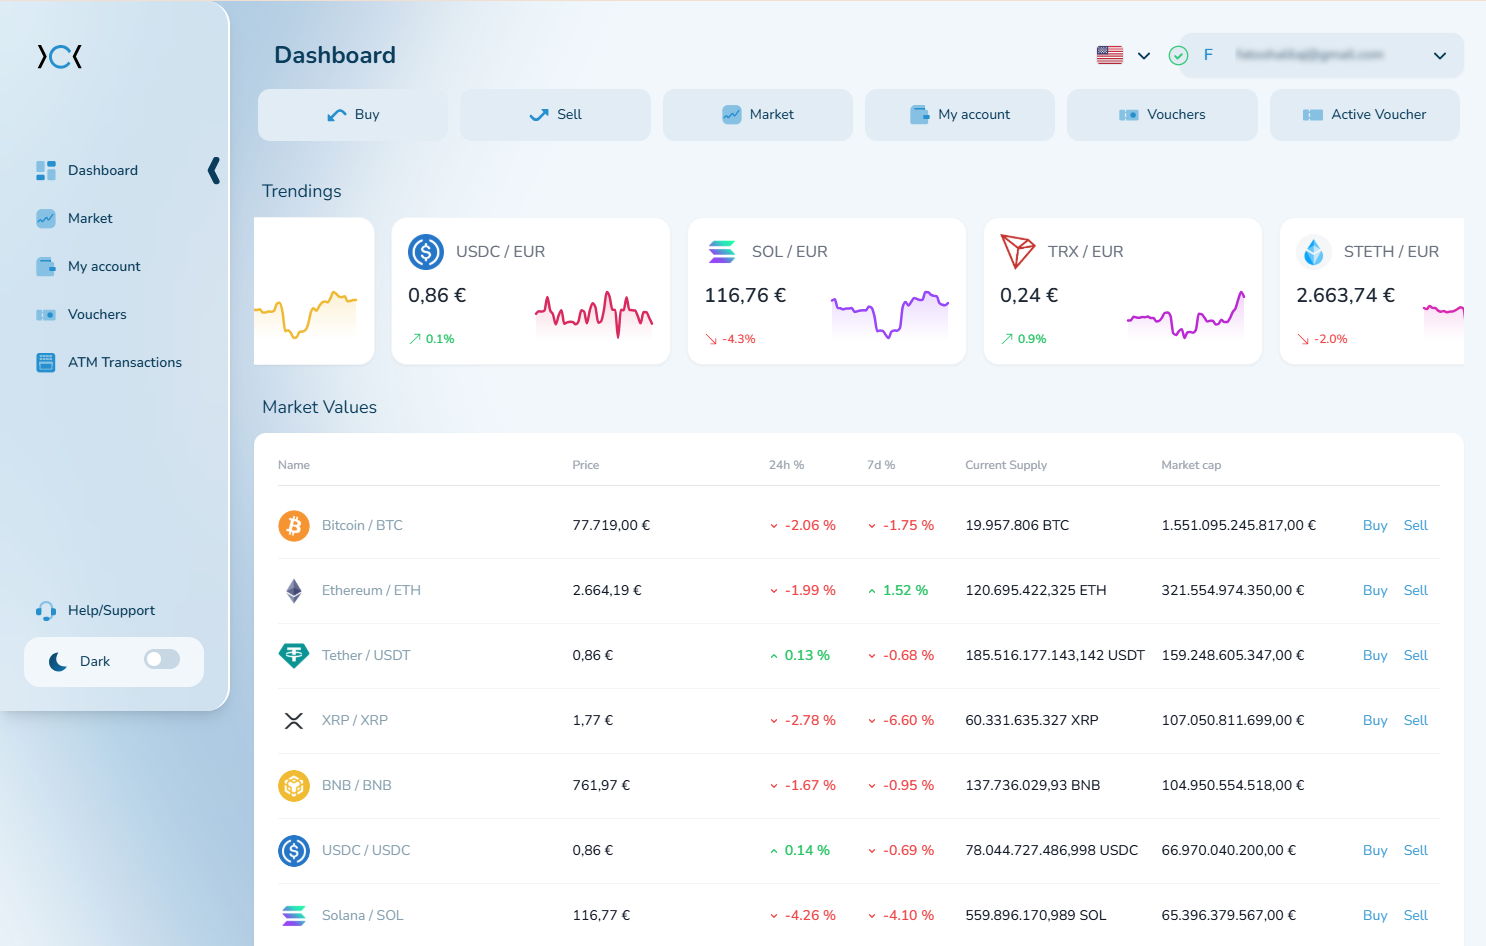
Task: Click the verified green checkmark near the email
Action: pyautogui.click(x=1178, y=55)
